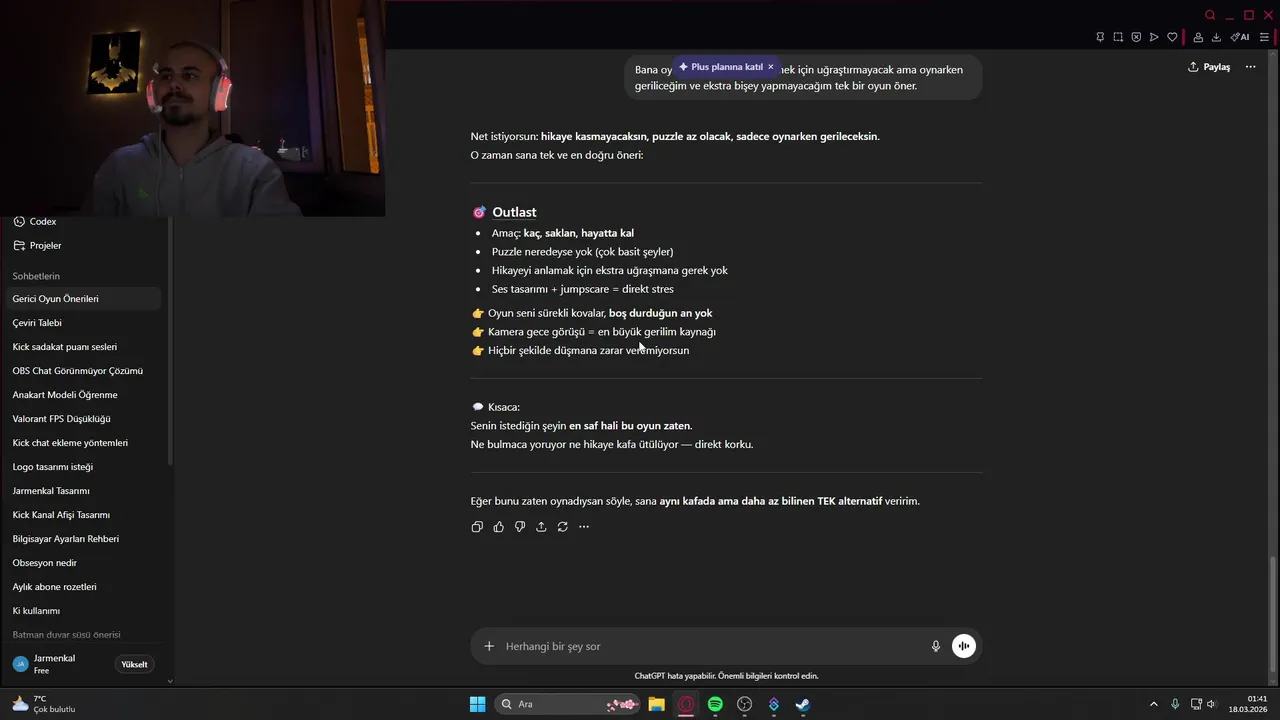Add the page to bookmarks with the heart
This screenshot has width=1280, height=720.
(x=1172, y=37)
